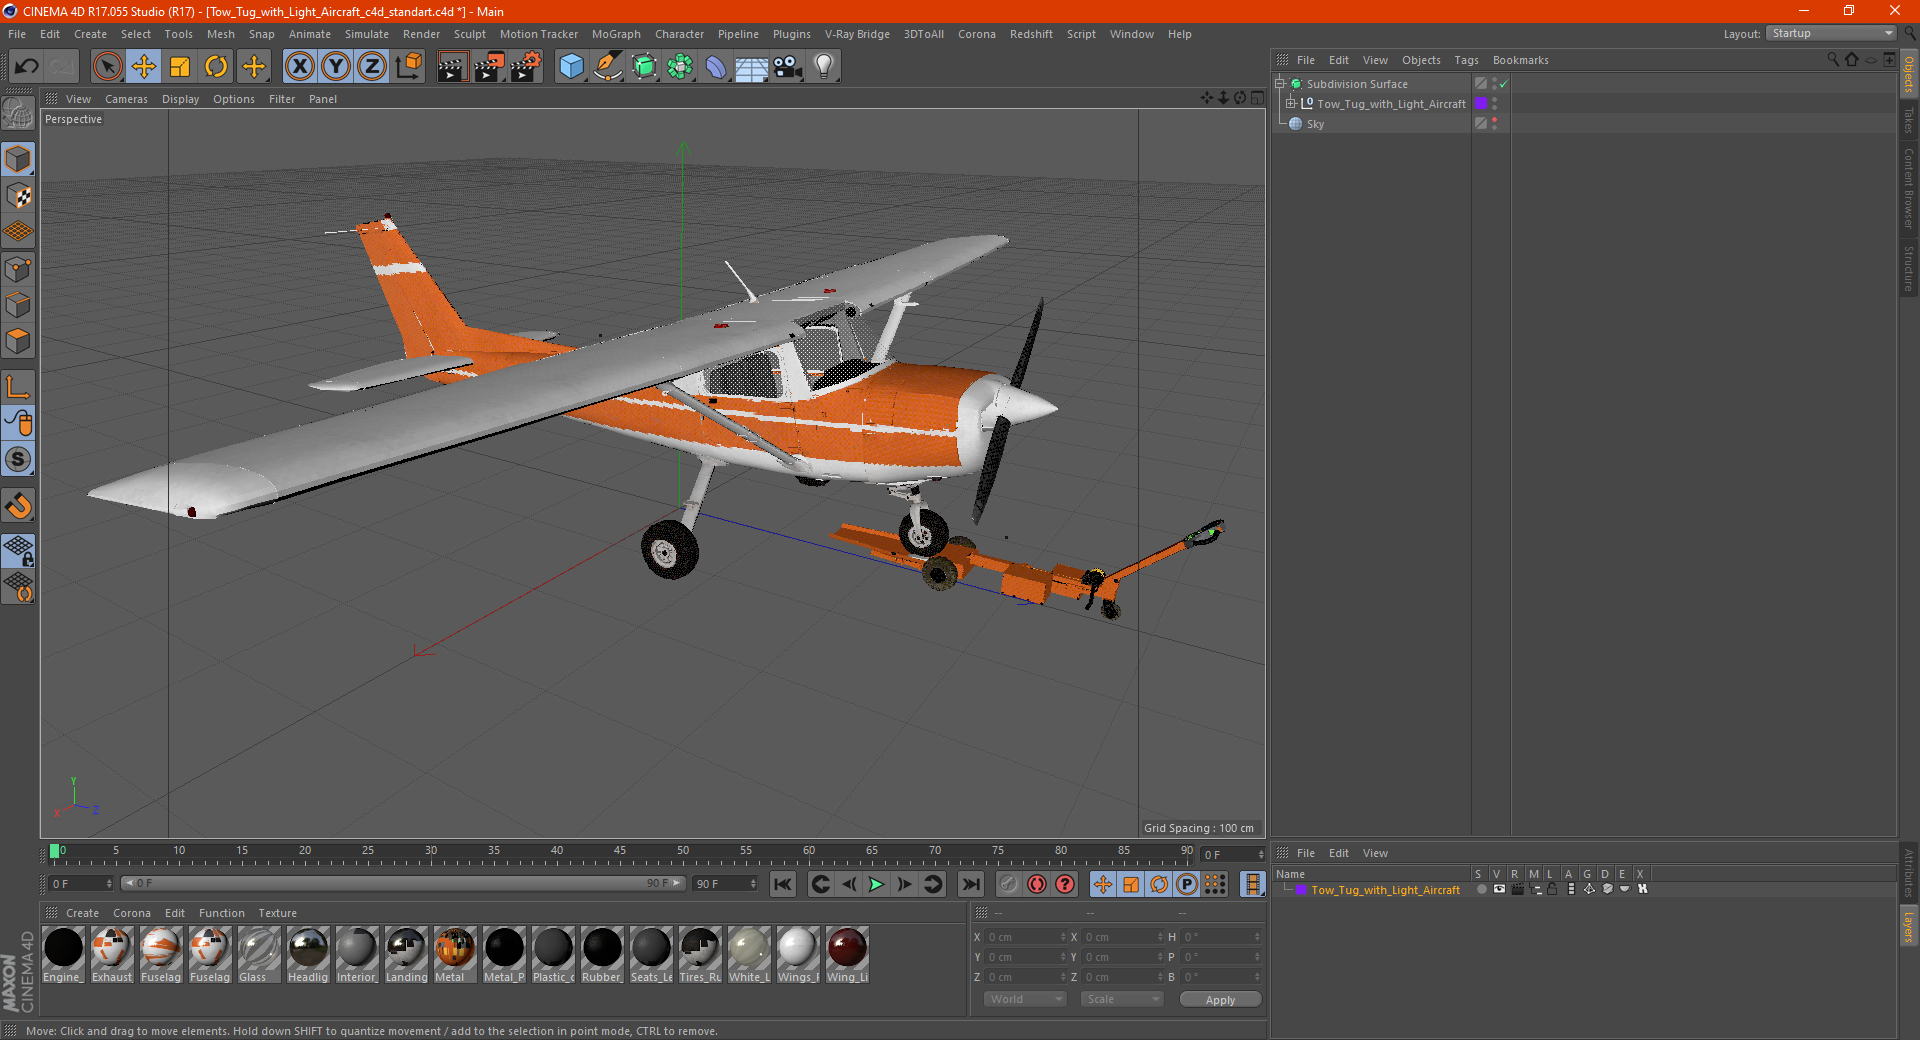The width and height of the screenshot is (1920, 1040).
Task: Add a Camera object
Action: click(788, 67)
